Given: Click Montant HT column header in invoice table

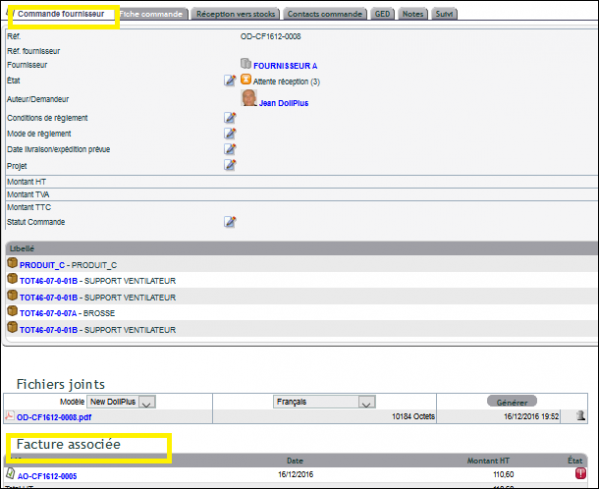Looking at the screenshot, I should [488, 461].
